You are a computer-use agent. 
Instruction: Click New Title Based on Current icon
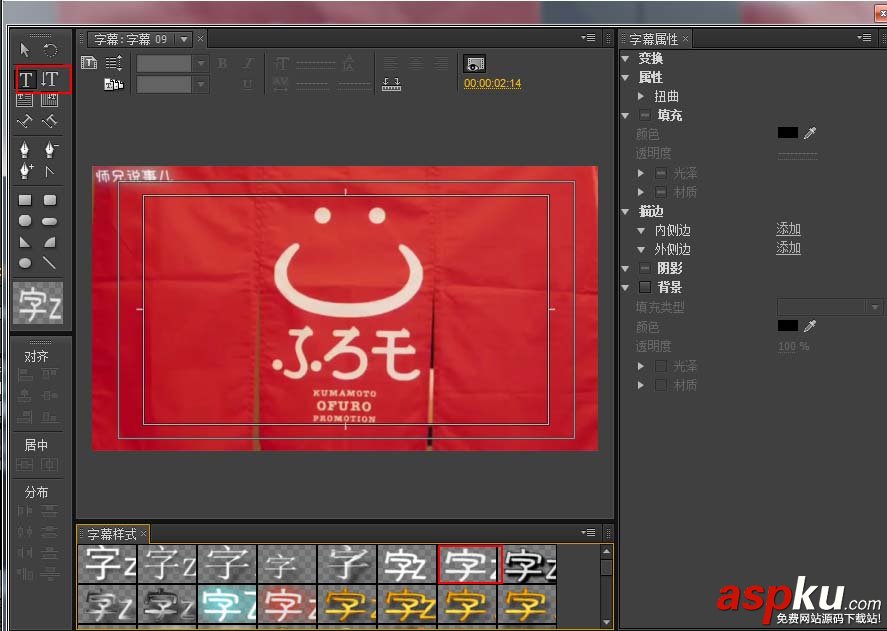[89, 62]
